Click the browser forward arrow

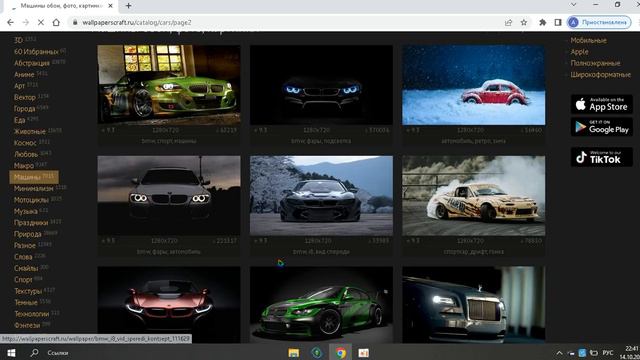pyautogui.click(x=26, y=22)
